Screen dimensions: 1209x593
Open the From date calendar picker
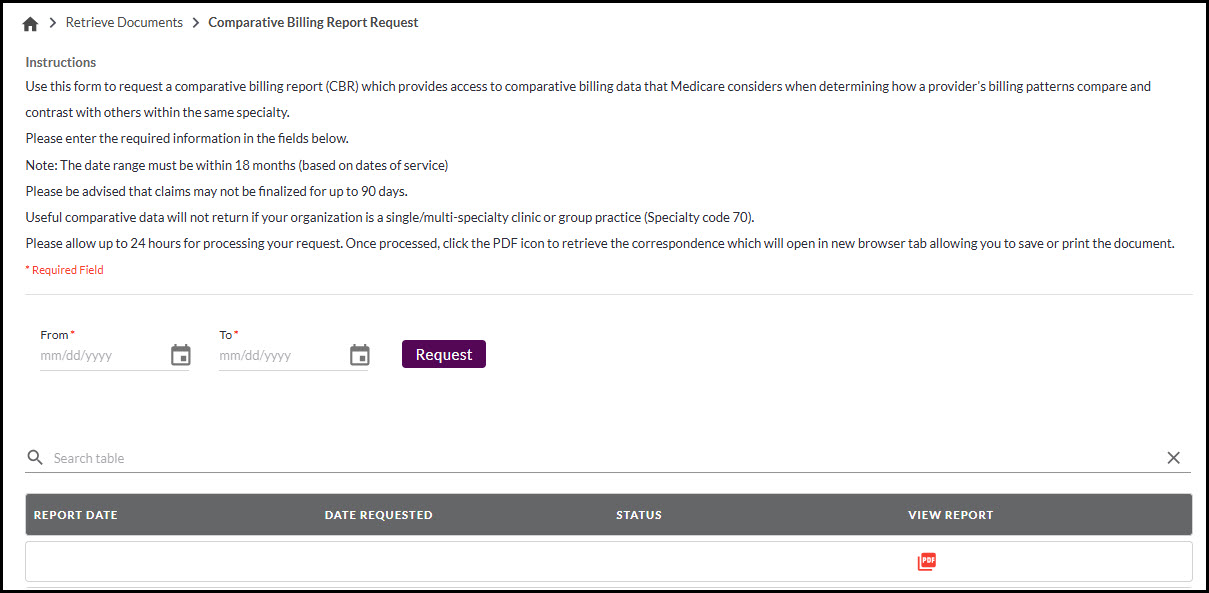(181, 355)
